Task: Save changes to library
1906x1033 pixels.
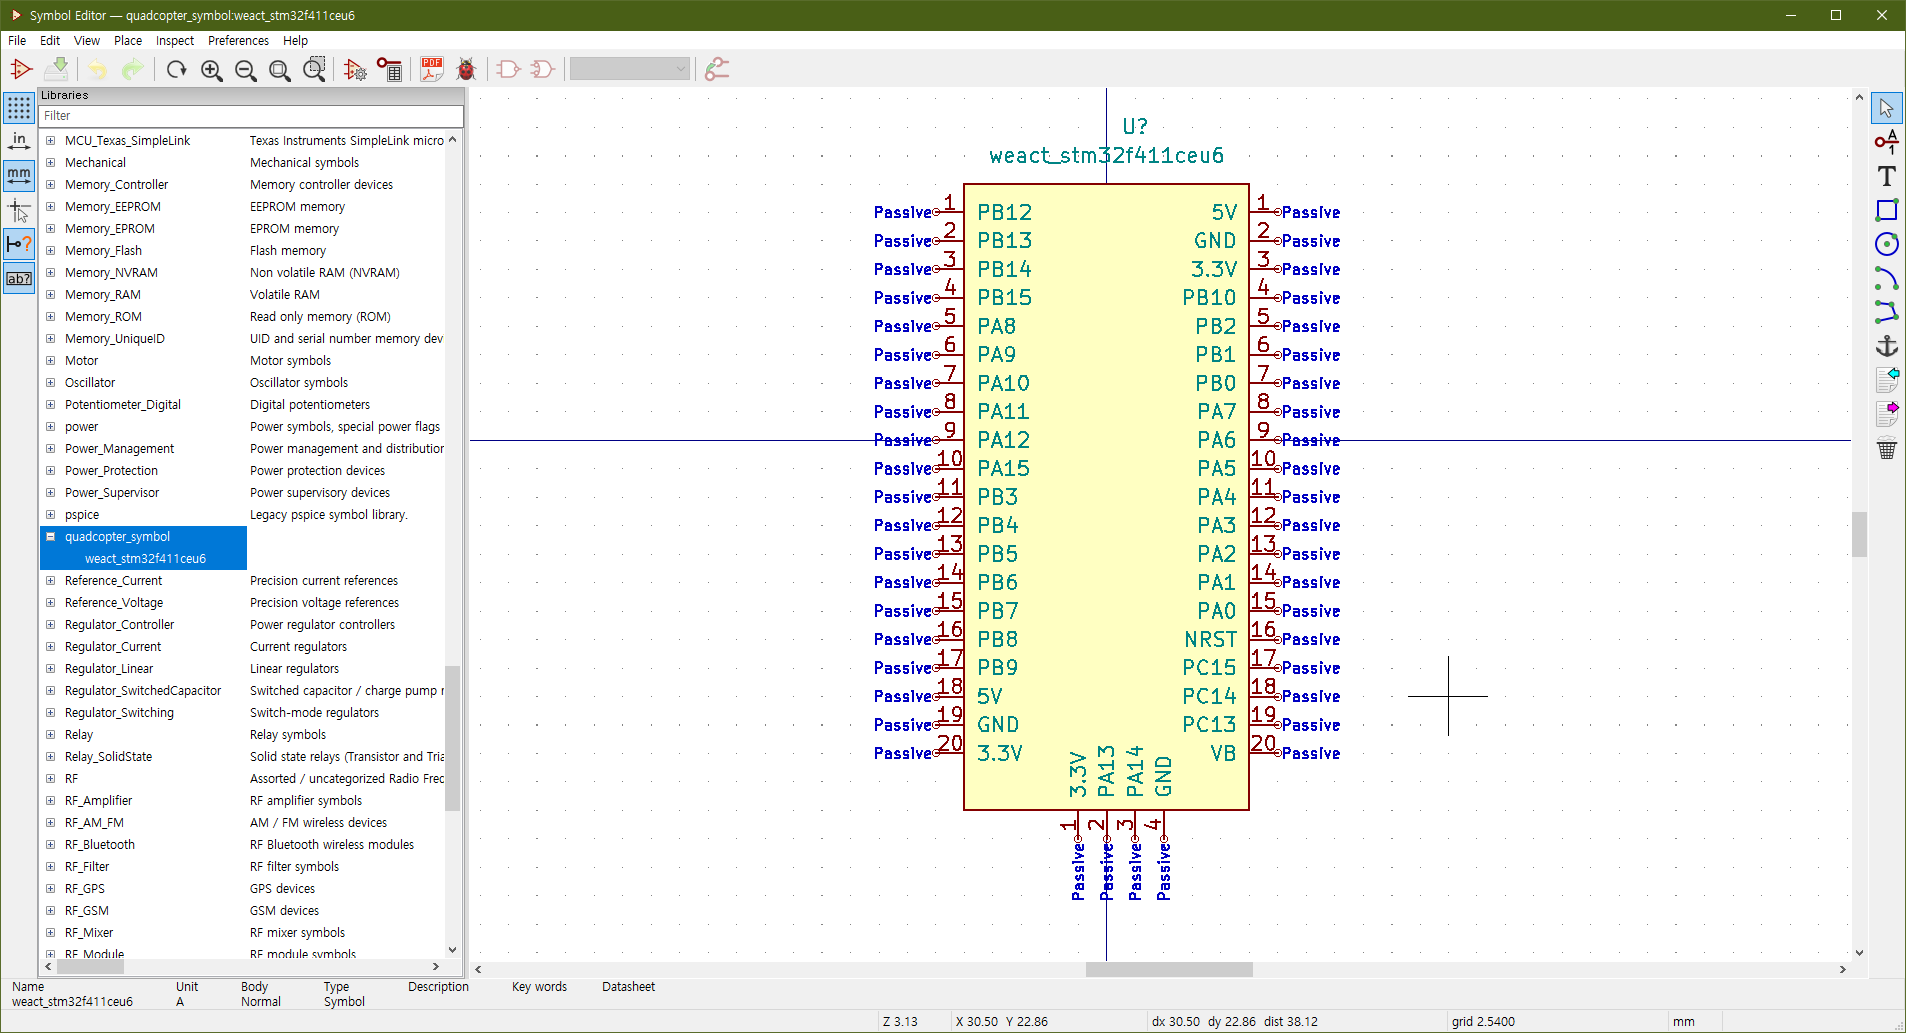Action: click(x=58, y=69)
